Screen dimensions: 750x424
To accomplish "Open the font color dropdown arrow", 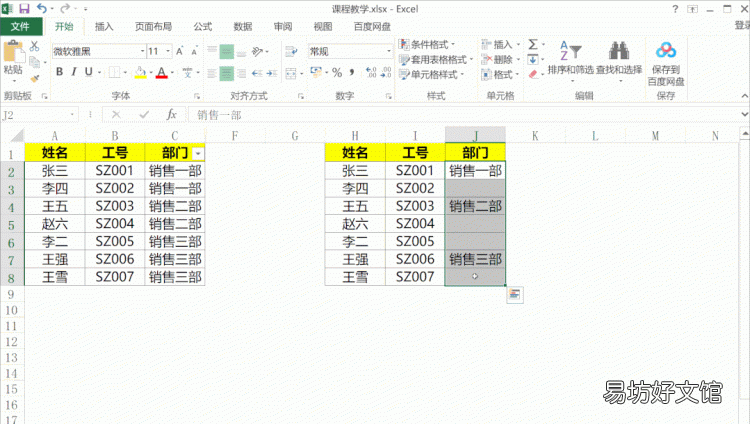I will click(x=172, y=73).
